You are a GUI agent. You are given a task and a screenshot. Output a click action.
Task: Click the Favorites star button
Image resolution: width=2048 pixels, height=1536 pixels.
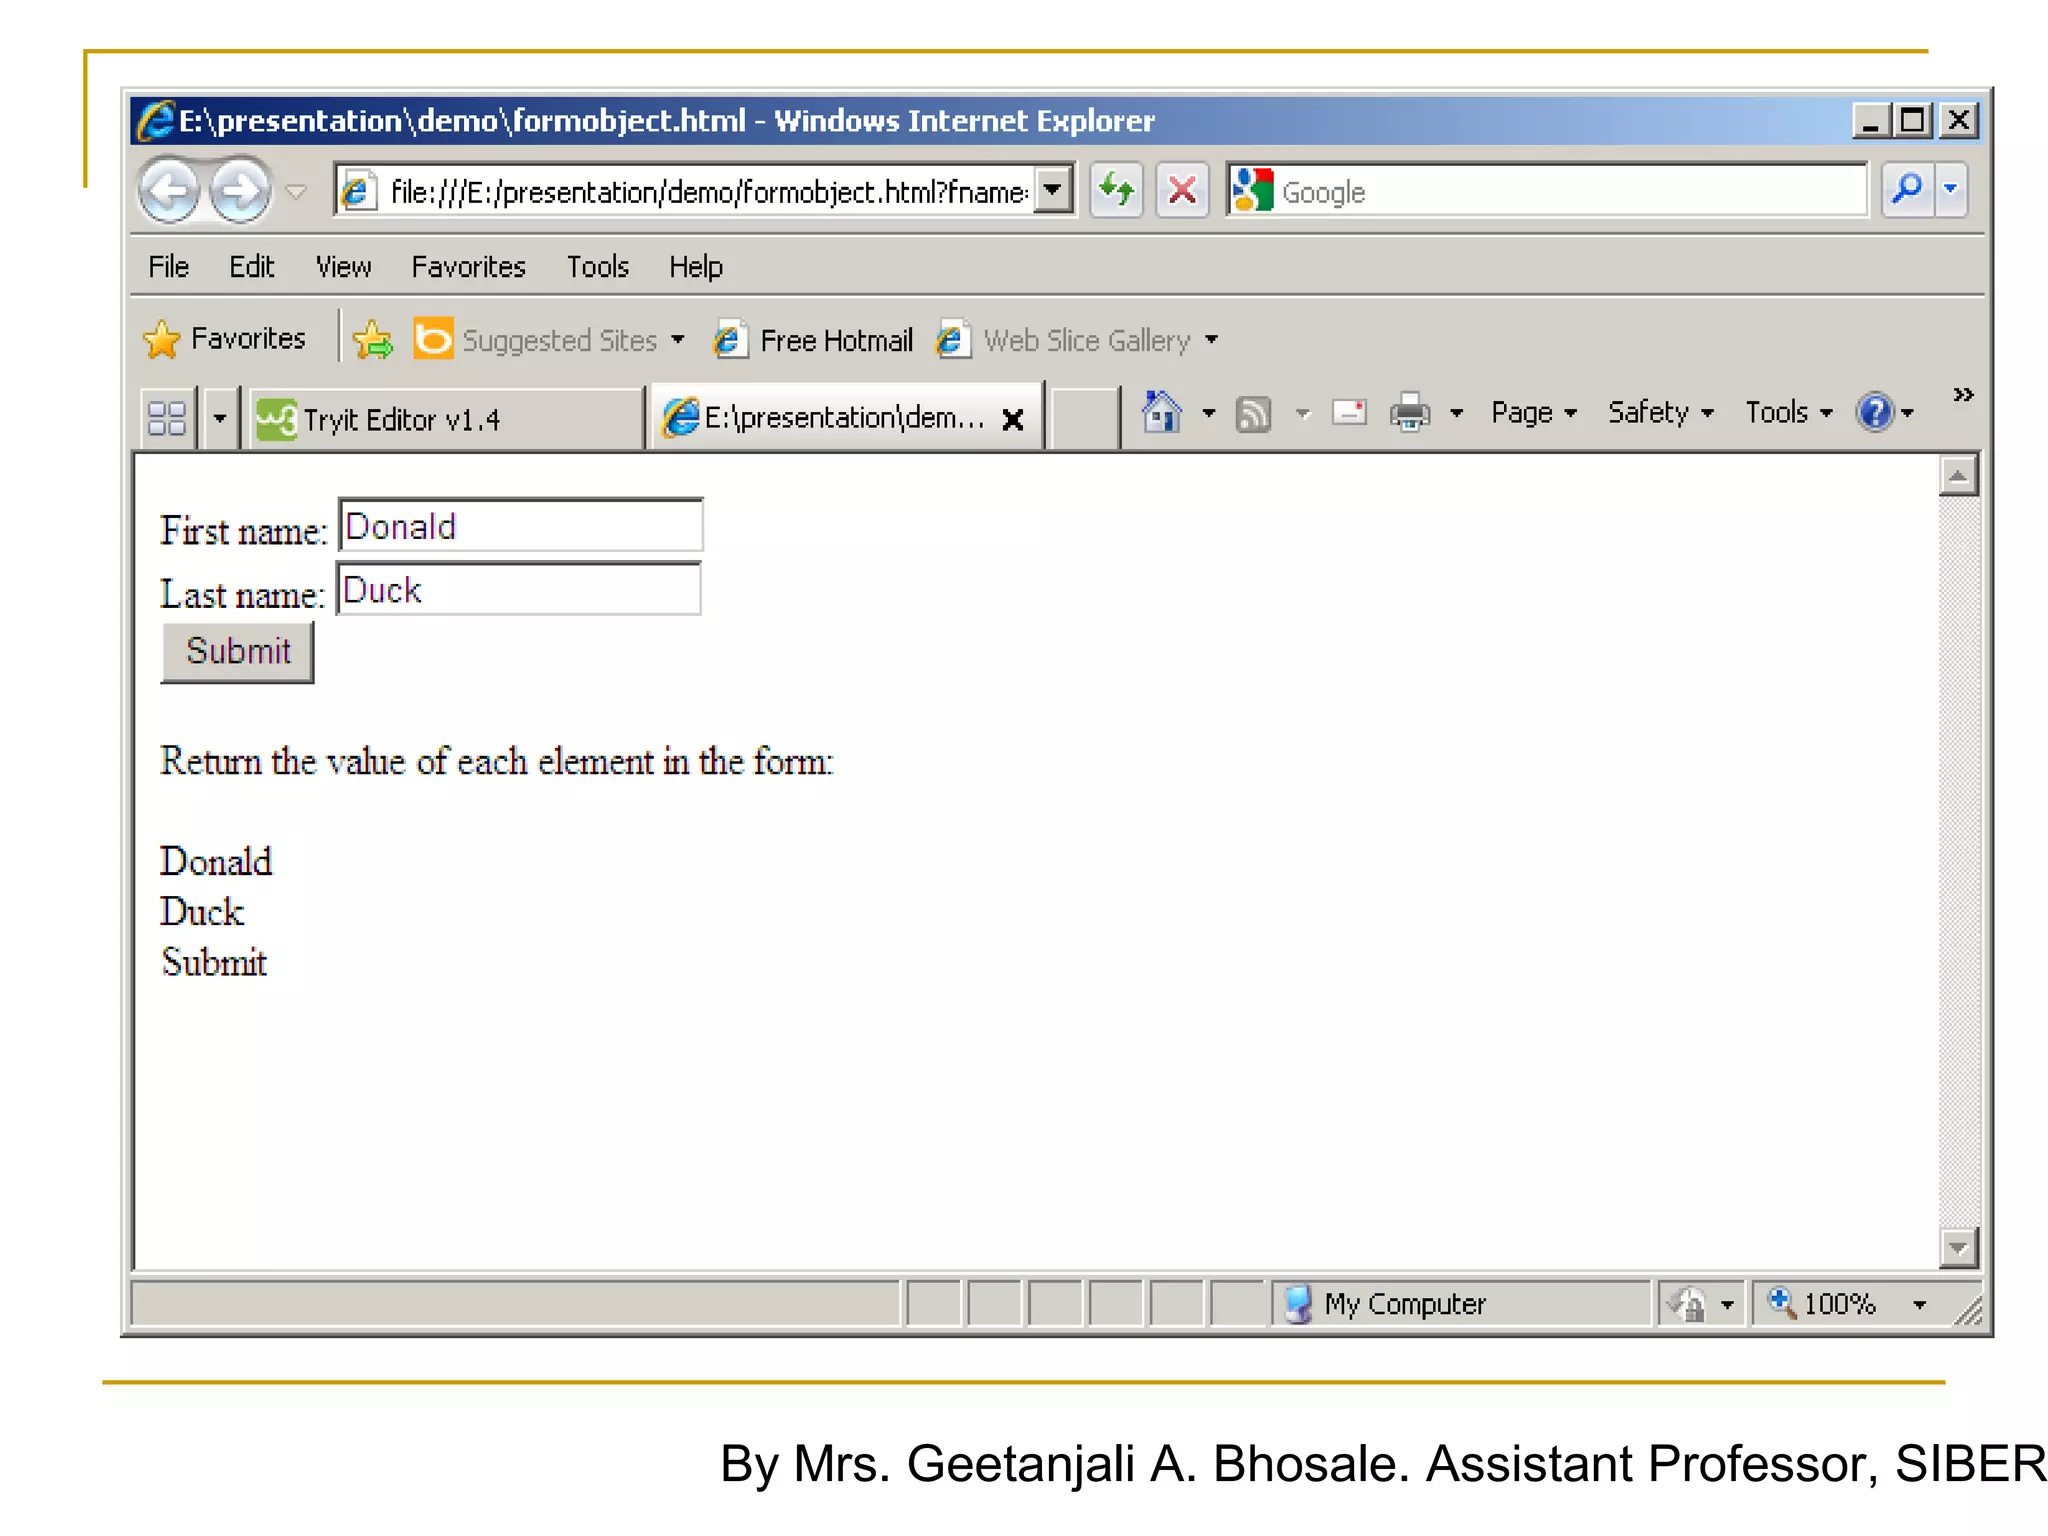pyautogui.click(x=224, y=339)
